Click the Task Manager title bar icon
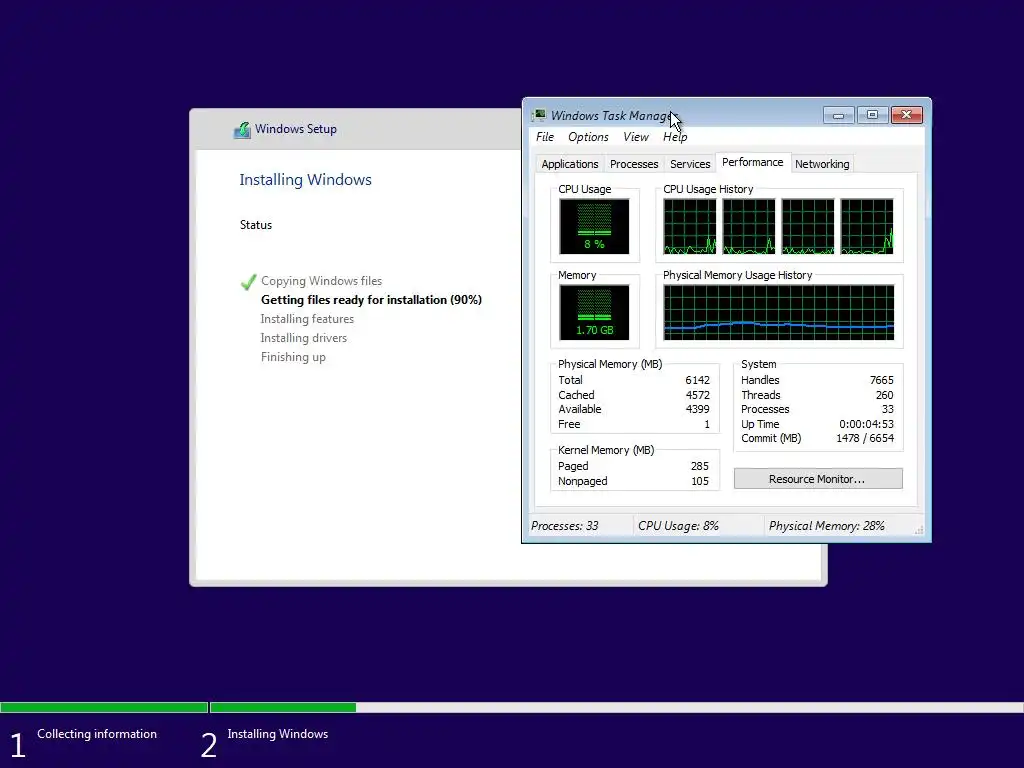1024x768 pixels. pos(539,116)
